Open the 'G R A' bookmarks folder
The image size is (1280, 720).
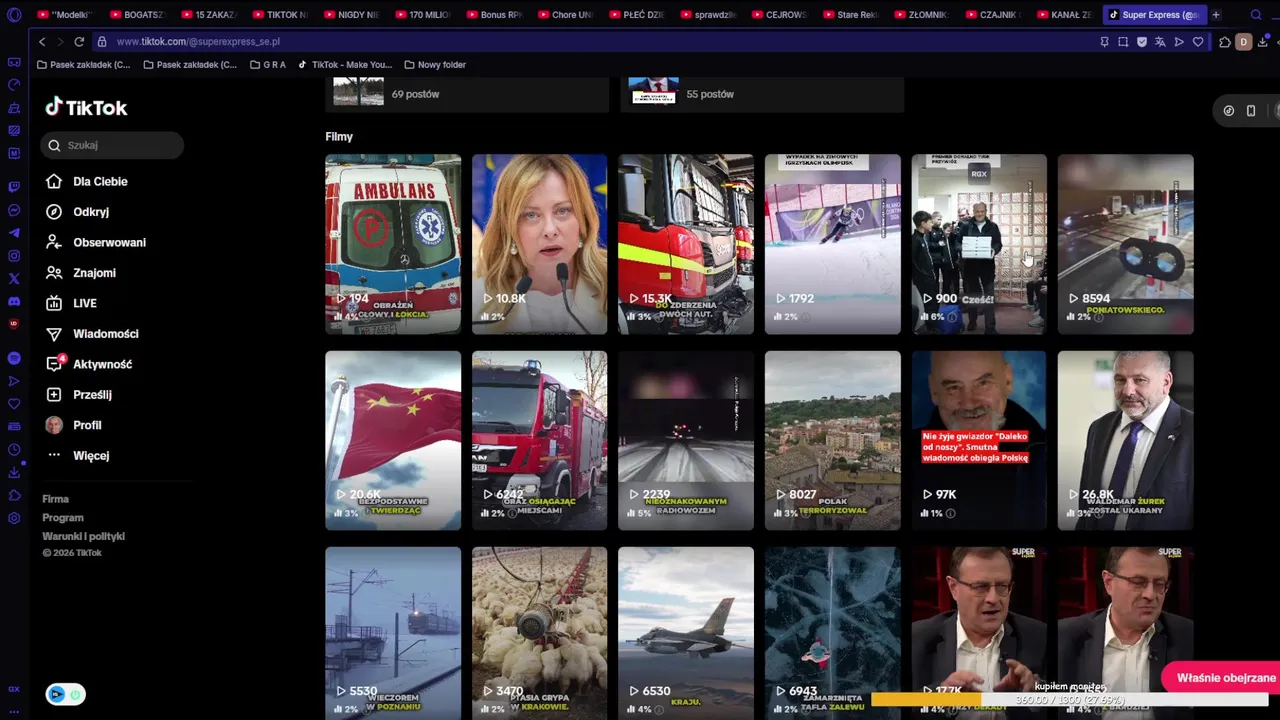pos(268,65)
